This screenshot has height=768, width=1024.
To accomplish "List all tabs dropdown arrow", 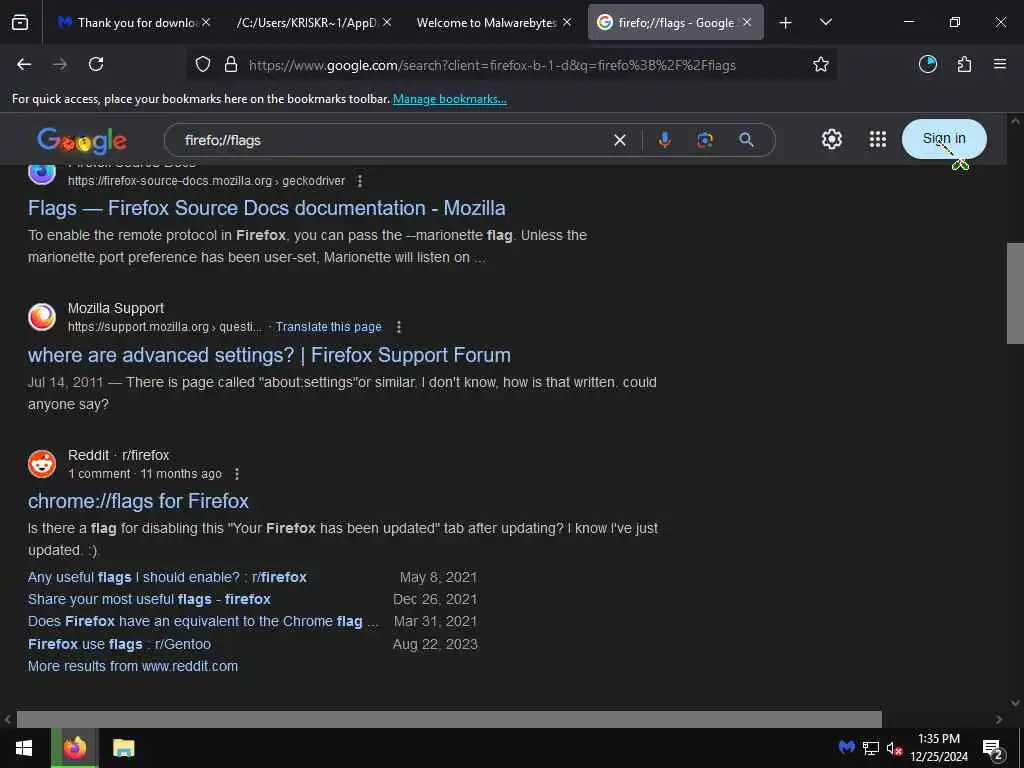I will tap(825, 22).
